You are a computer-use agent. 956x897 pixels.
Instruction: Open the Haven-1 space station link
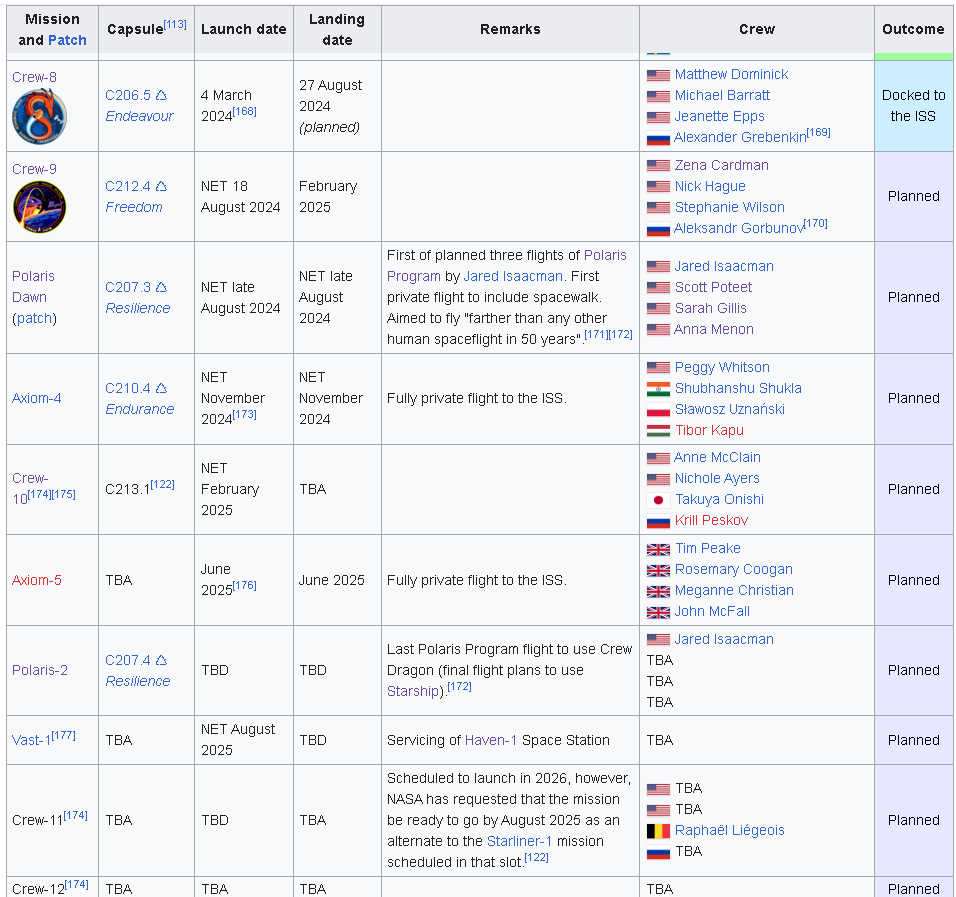(x=491, y=740)
